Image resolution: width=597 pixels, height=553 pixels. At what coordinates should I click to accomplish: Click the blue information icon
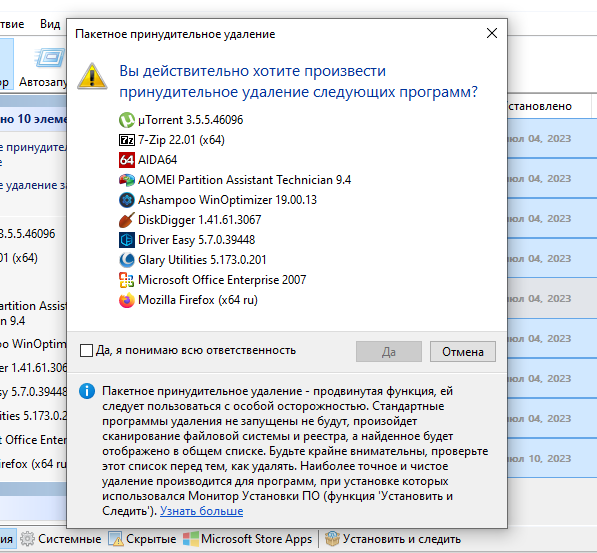pos(87,391)
